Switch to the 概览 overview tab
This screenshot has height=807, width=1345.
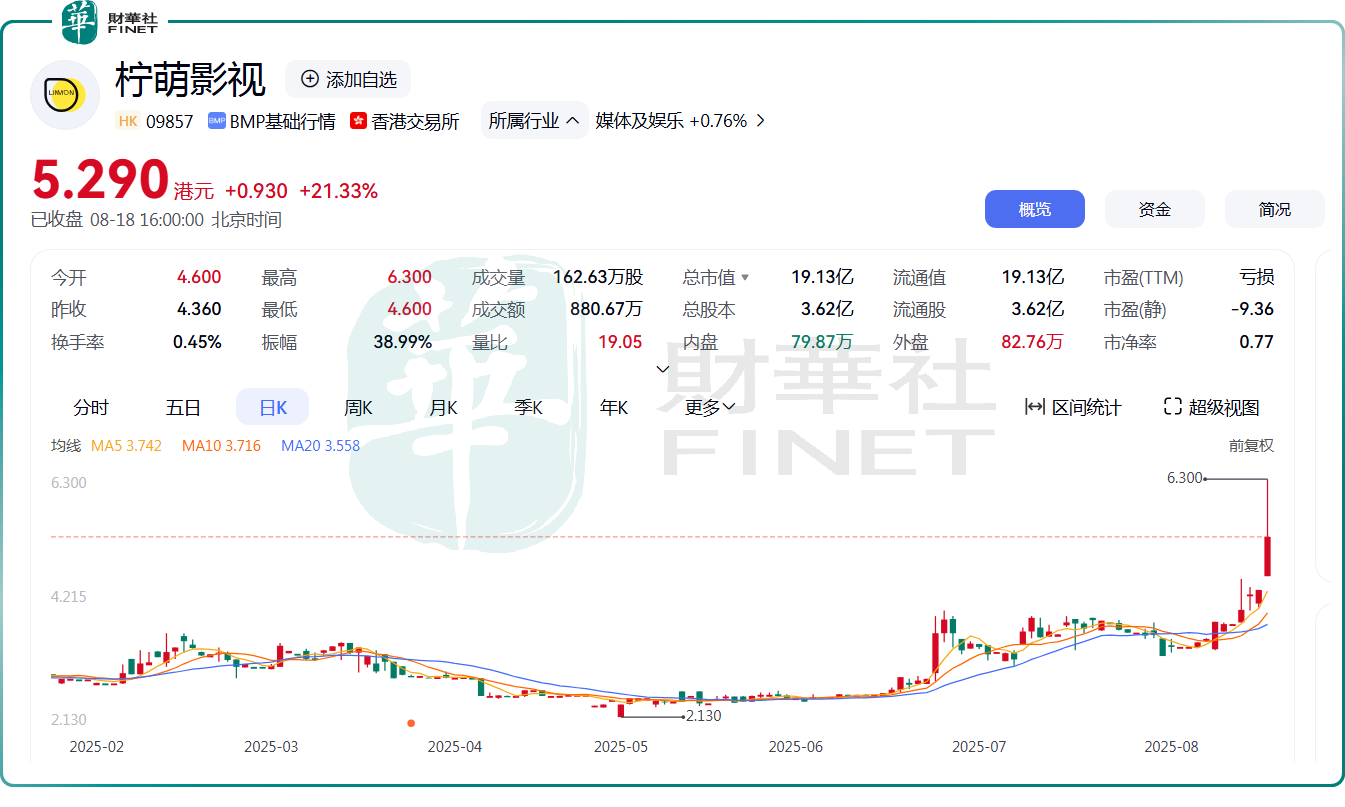click(x=1035, y=209)
